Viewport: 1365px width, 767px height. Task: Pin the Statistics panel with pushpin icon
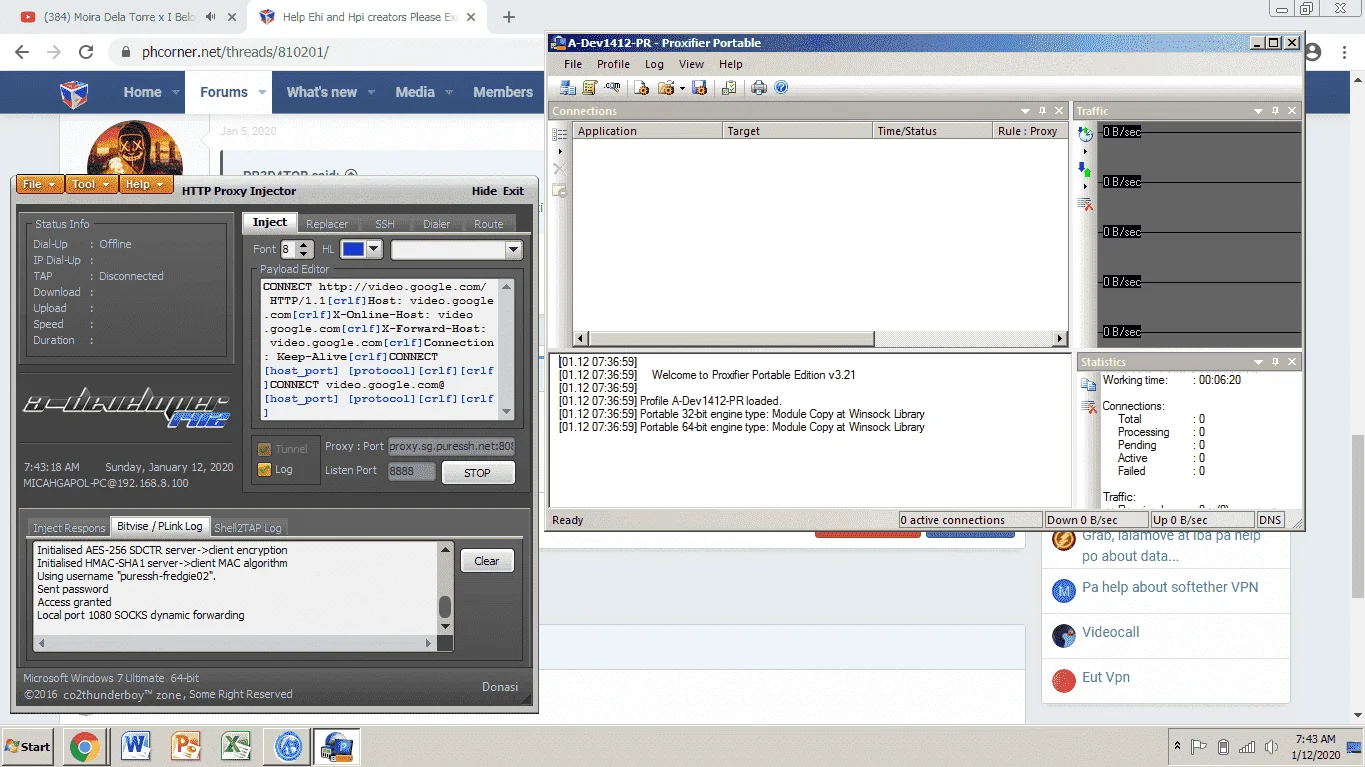[1276, 362]
